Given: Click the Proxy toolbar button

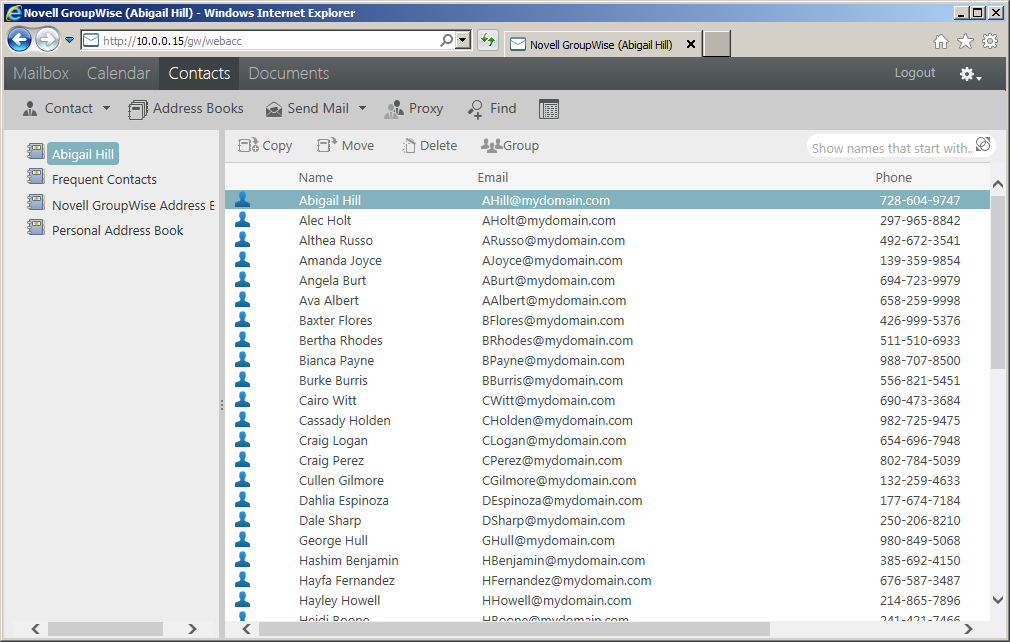Looking at the screenshot, I should click(x=414, y=109).
